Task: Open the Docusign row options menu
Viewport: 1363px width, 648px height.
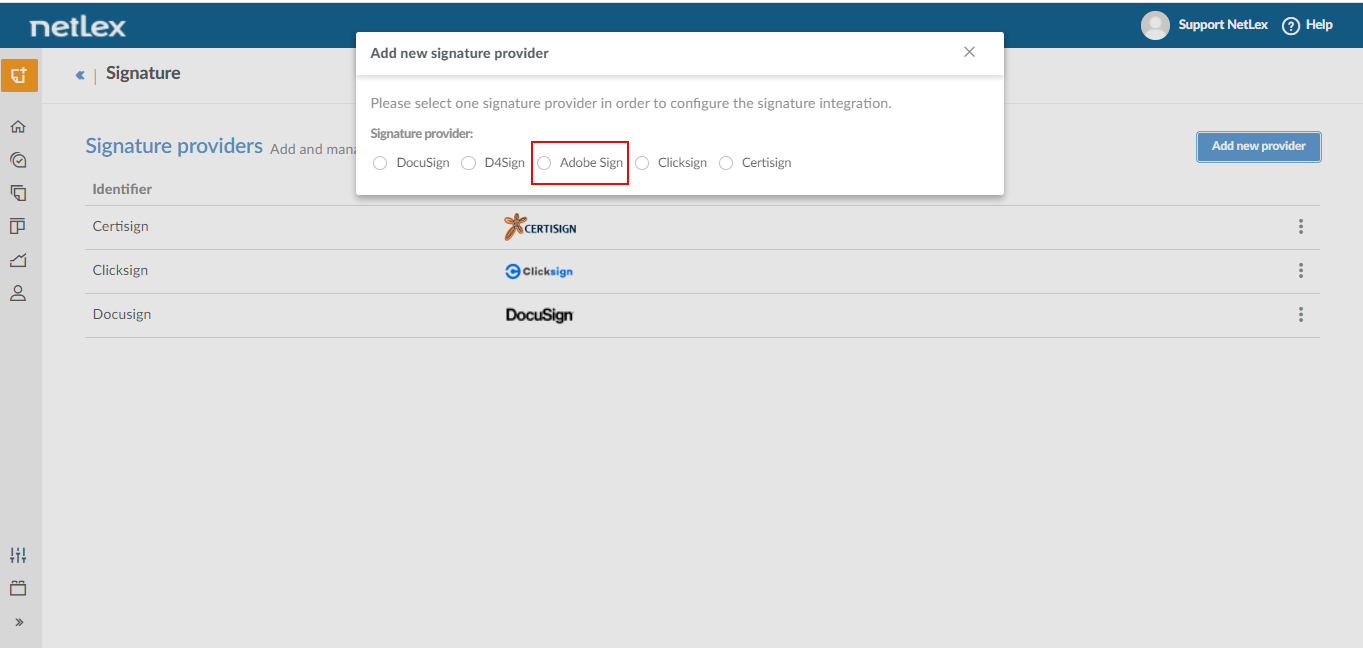Action: click(x=1301, y=315)
